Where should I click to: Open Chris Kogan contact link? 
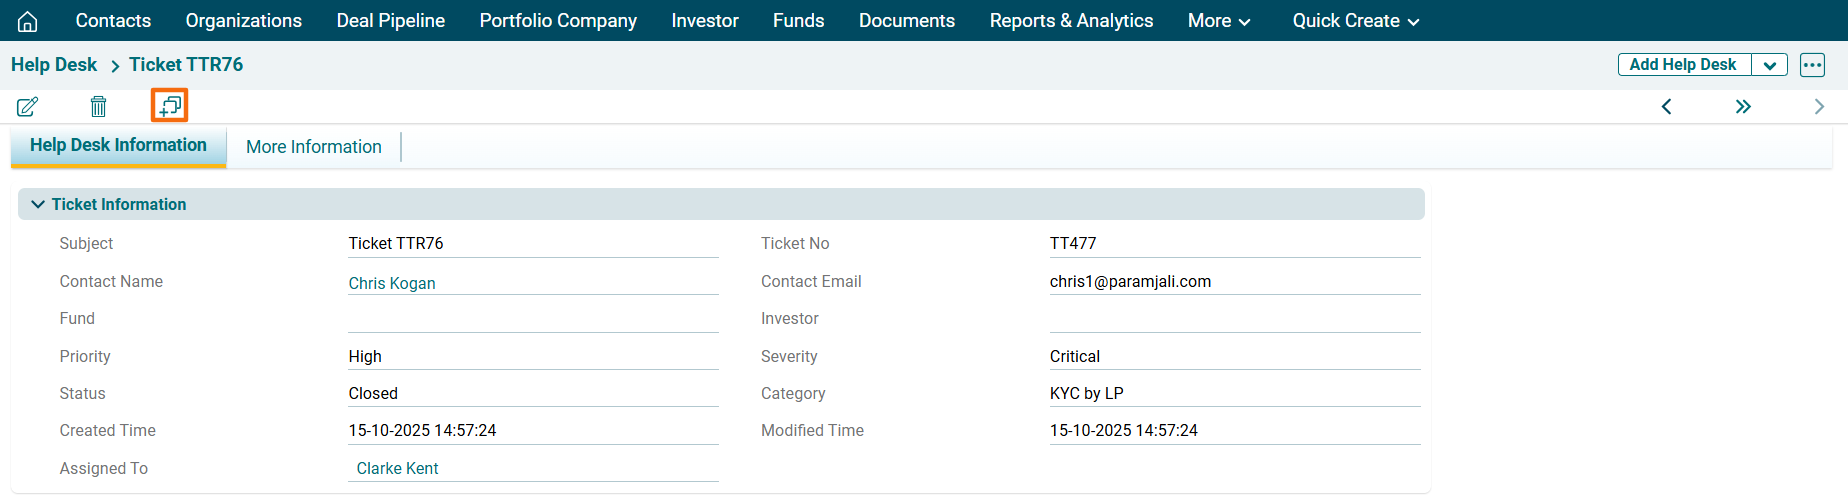click(392, 283)
